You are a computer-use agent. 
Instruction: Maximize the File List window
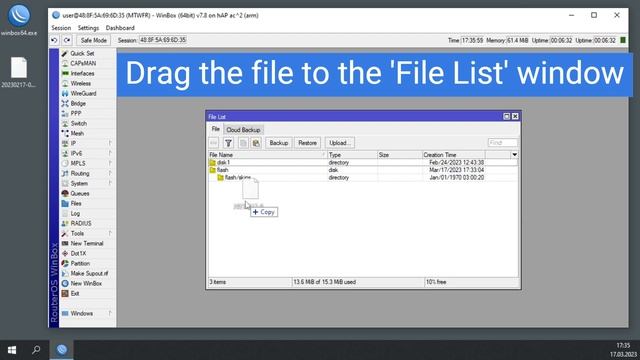click(507, 116)
